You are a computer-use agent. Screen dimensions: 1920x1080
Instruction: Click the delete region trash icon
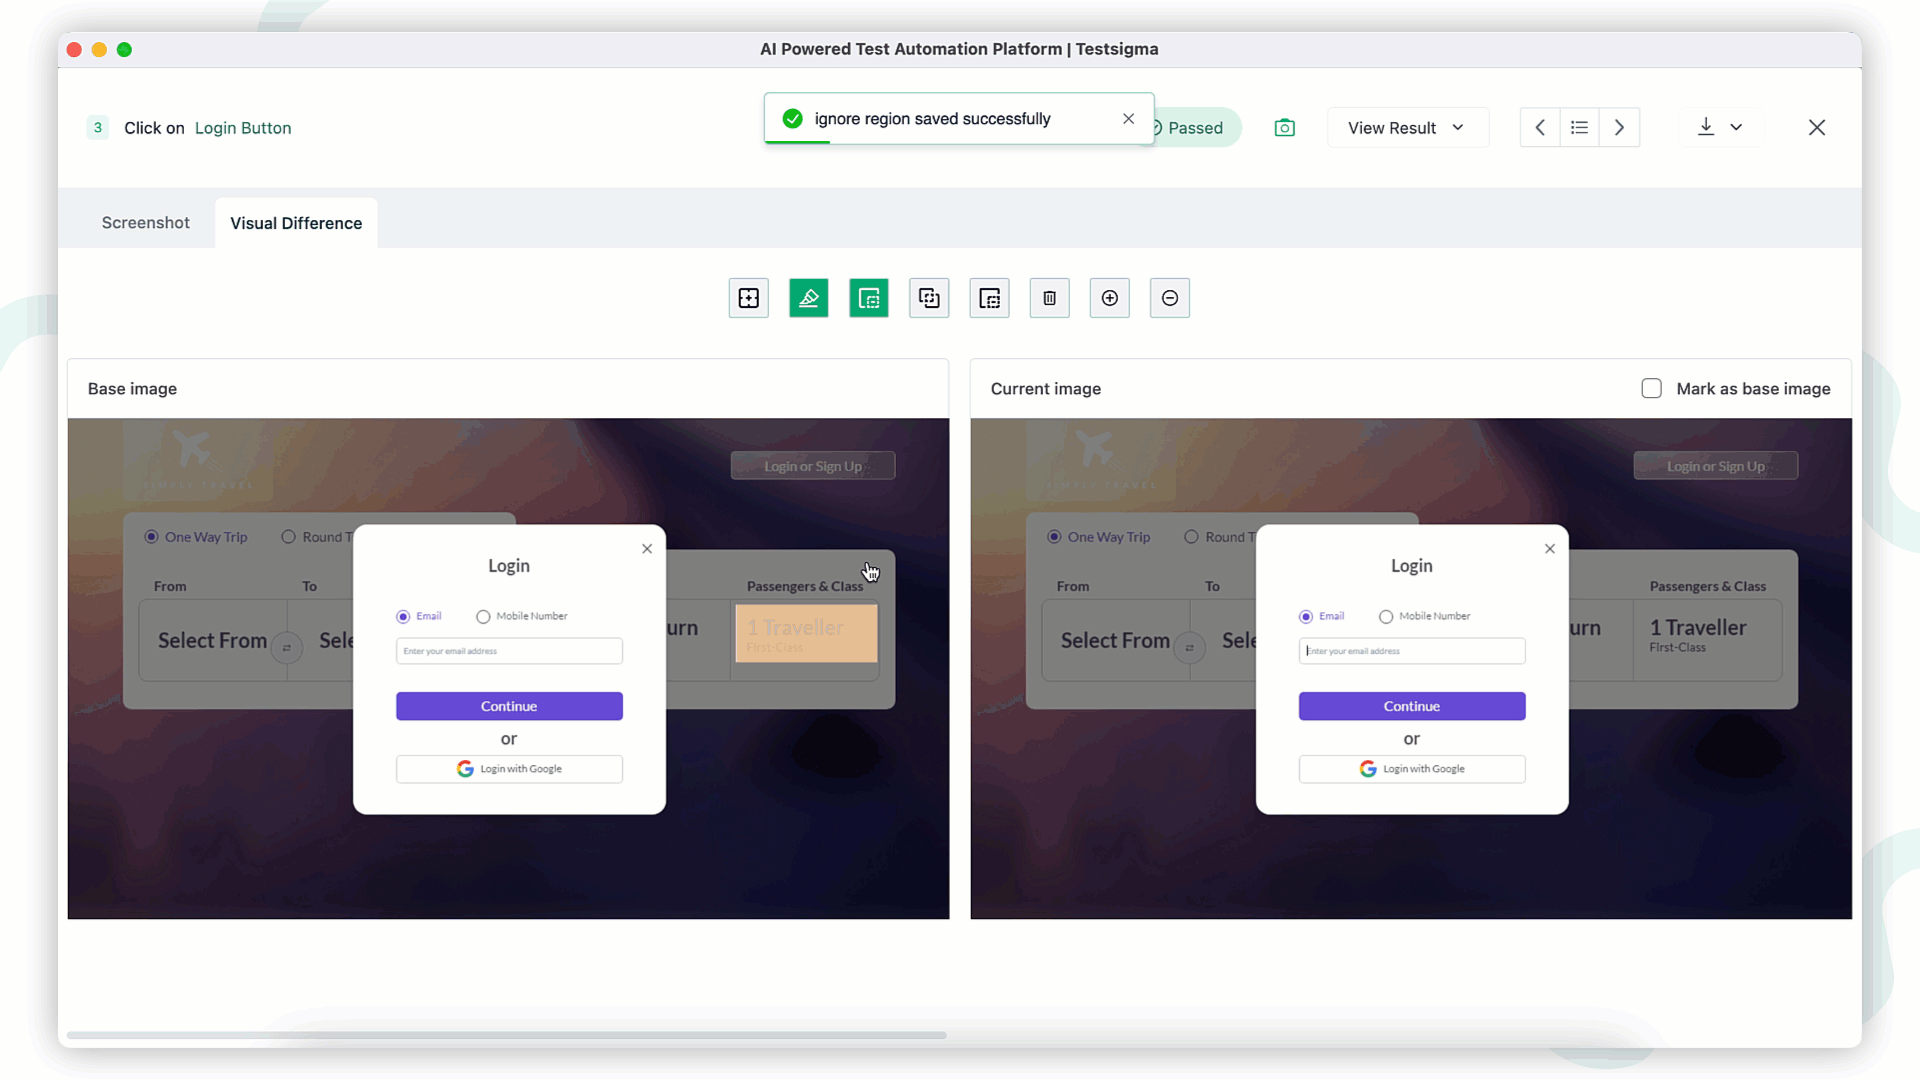pyautogui.click(x=1049, y=298)
